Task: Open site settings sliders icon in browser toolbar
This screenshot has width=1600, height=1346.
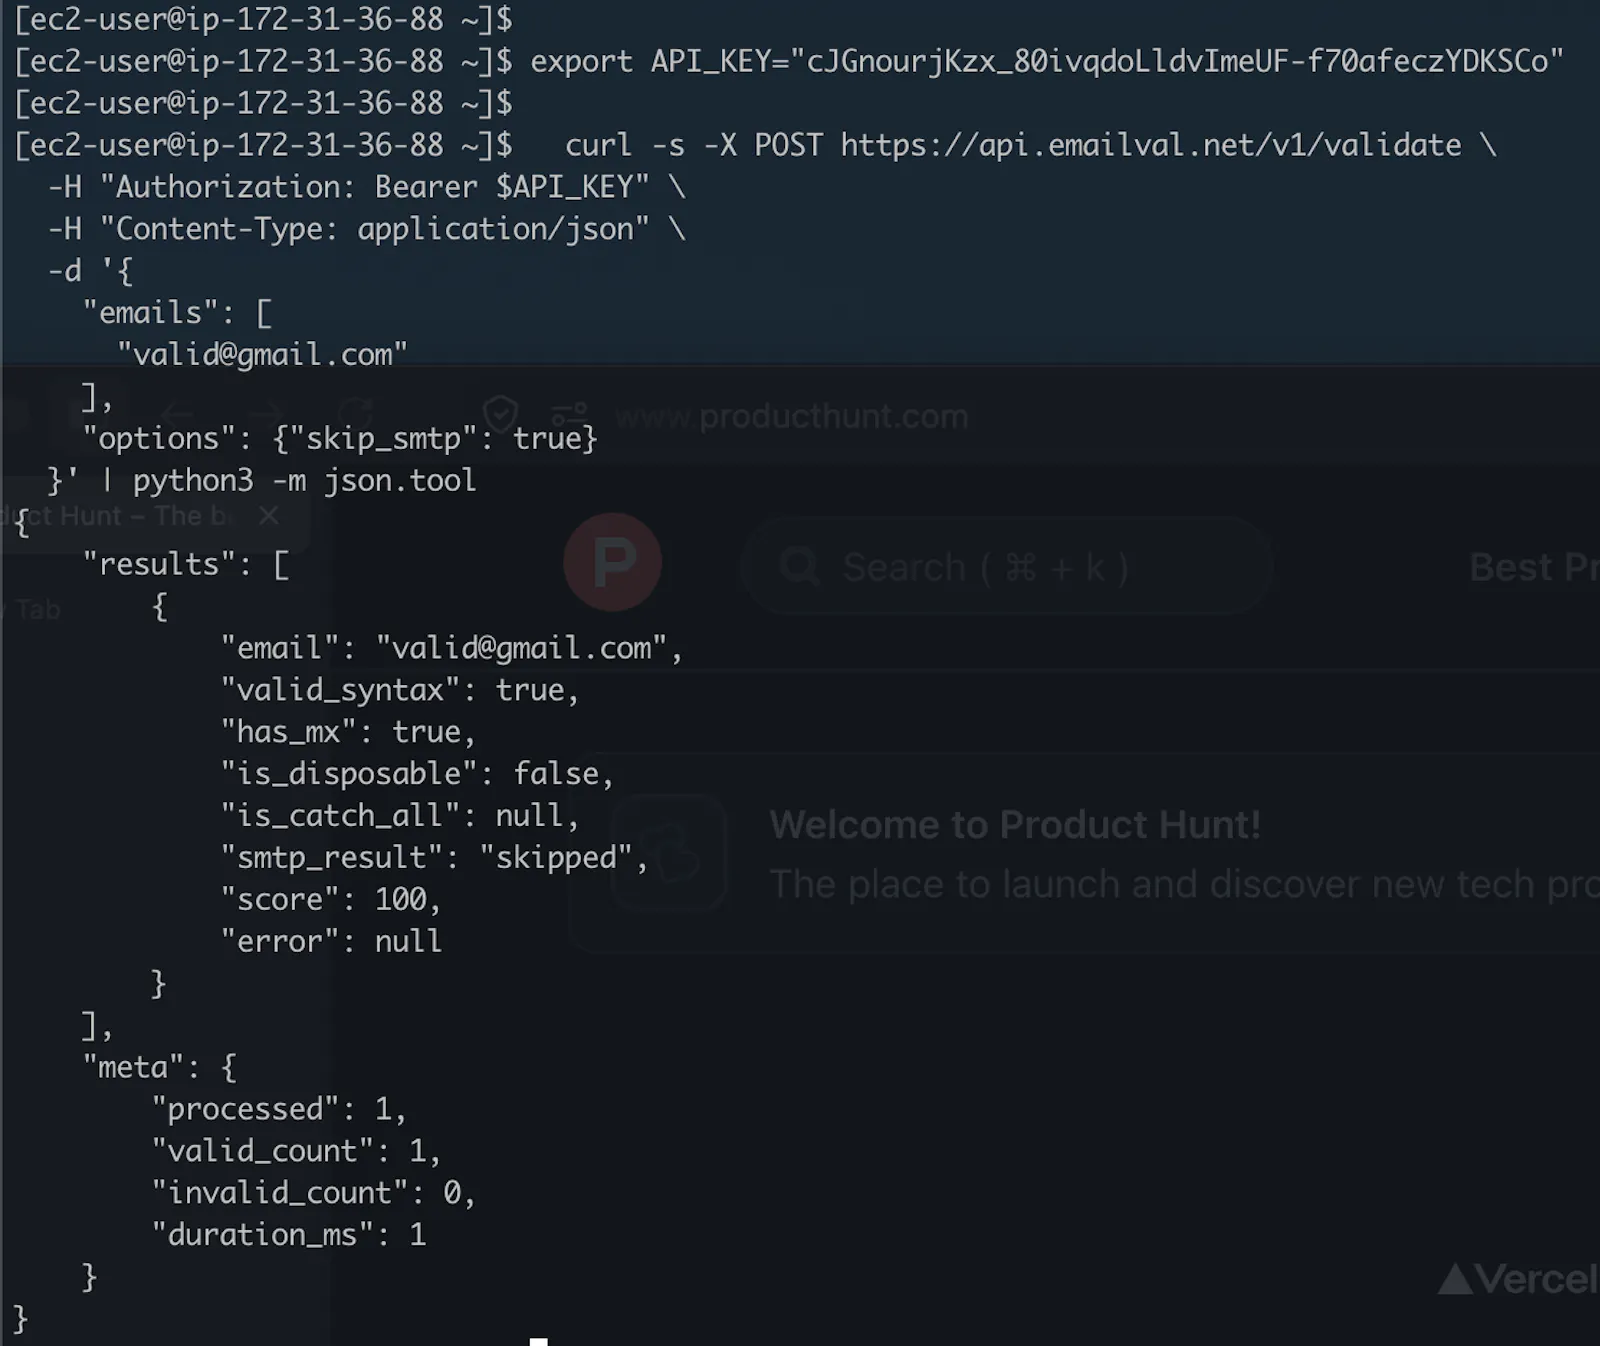Action: click(569, 413)
